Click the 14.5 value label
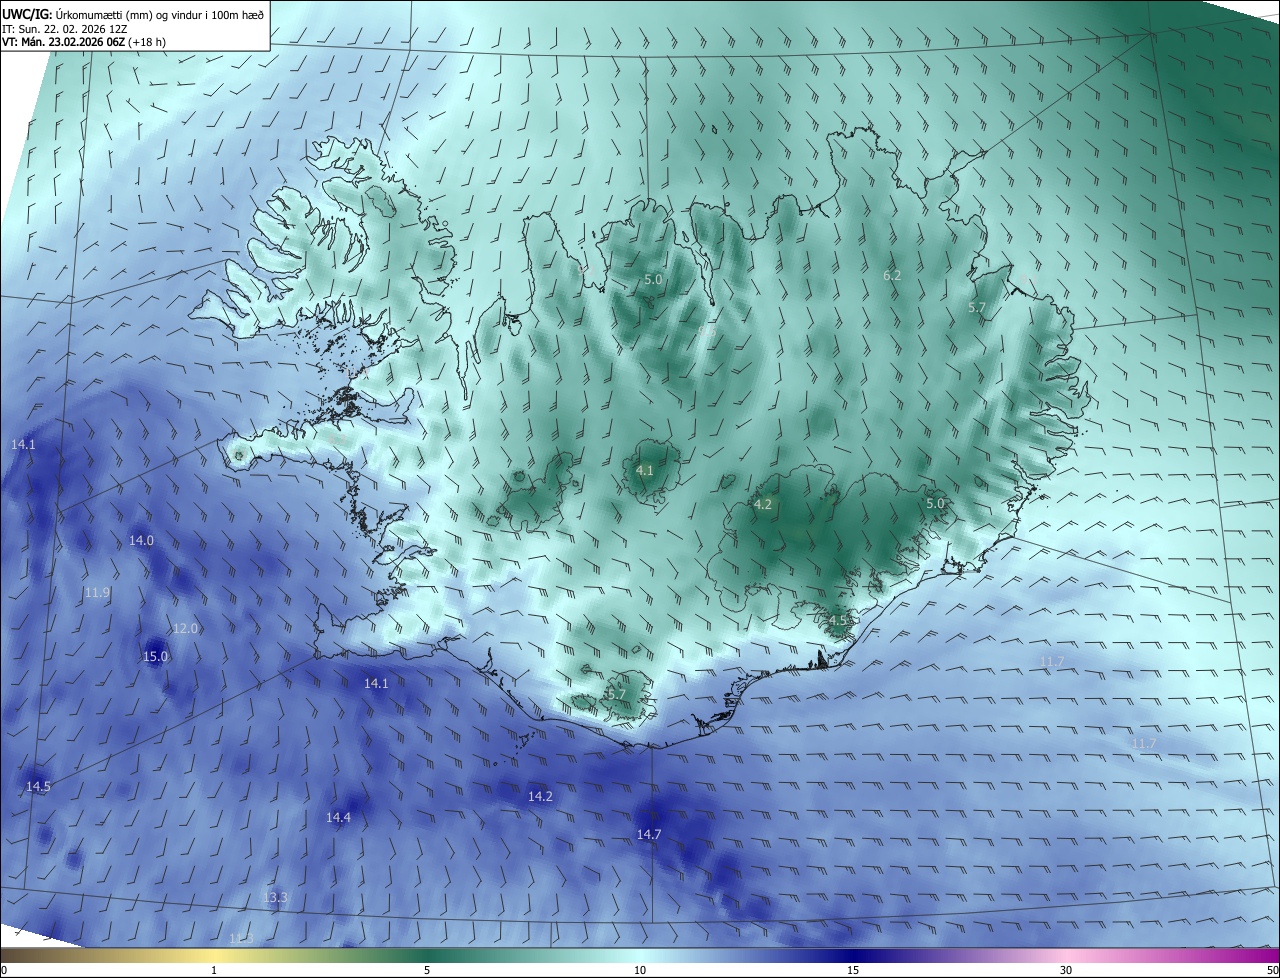 pos(38,787)
